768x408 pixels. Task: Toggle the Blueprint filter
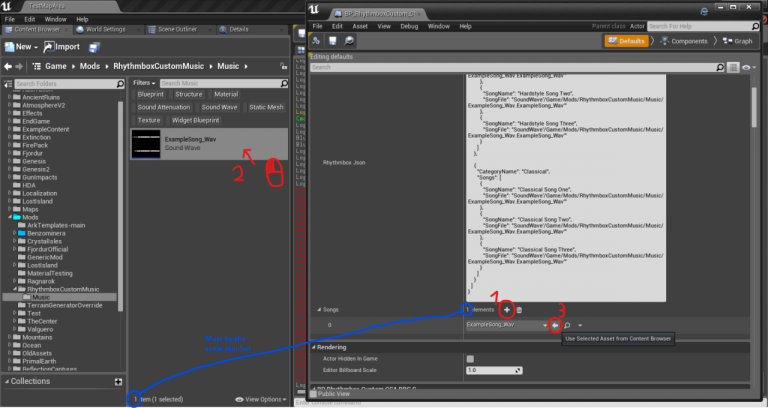tap(150, 95)
